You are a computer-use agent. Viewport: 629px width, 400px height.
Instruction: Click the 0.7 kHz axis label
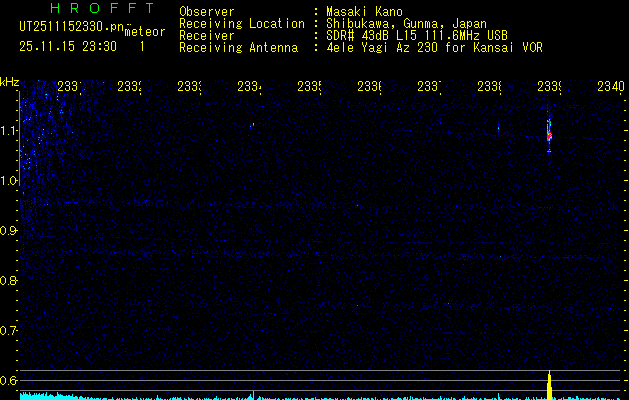point(9,330)
